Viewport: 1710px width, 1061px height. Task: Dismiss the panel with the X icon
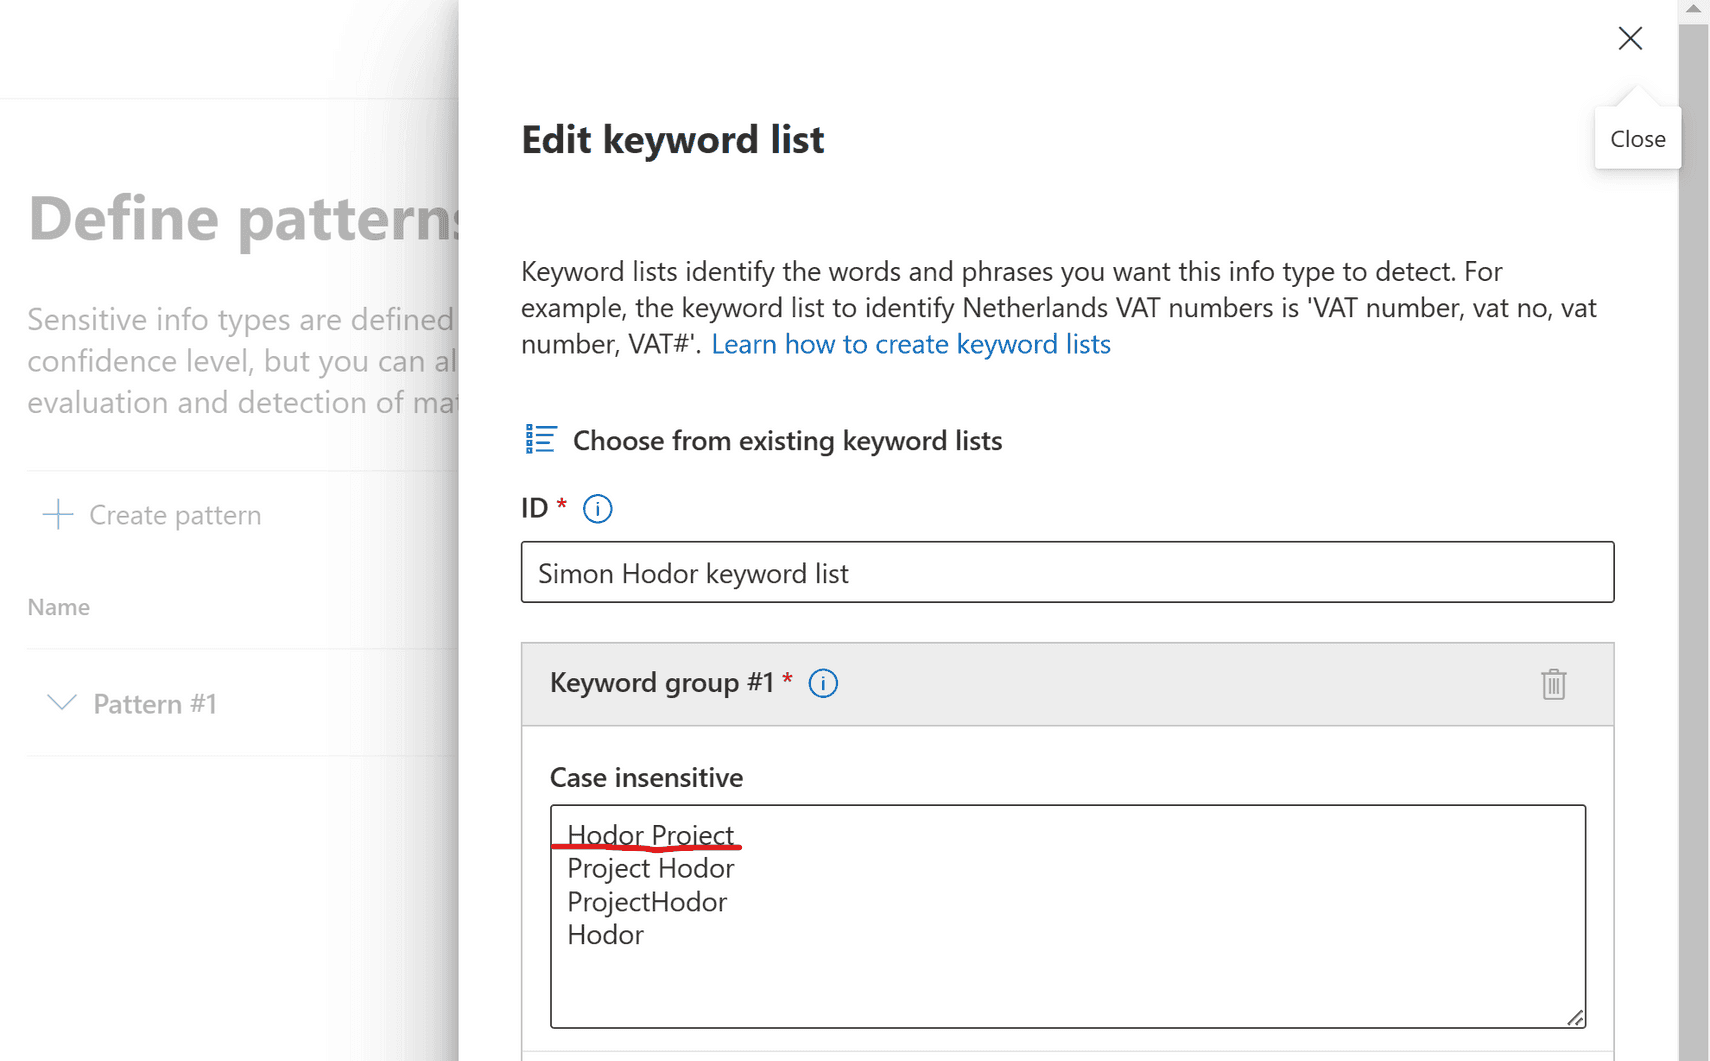[1630, 38]
